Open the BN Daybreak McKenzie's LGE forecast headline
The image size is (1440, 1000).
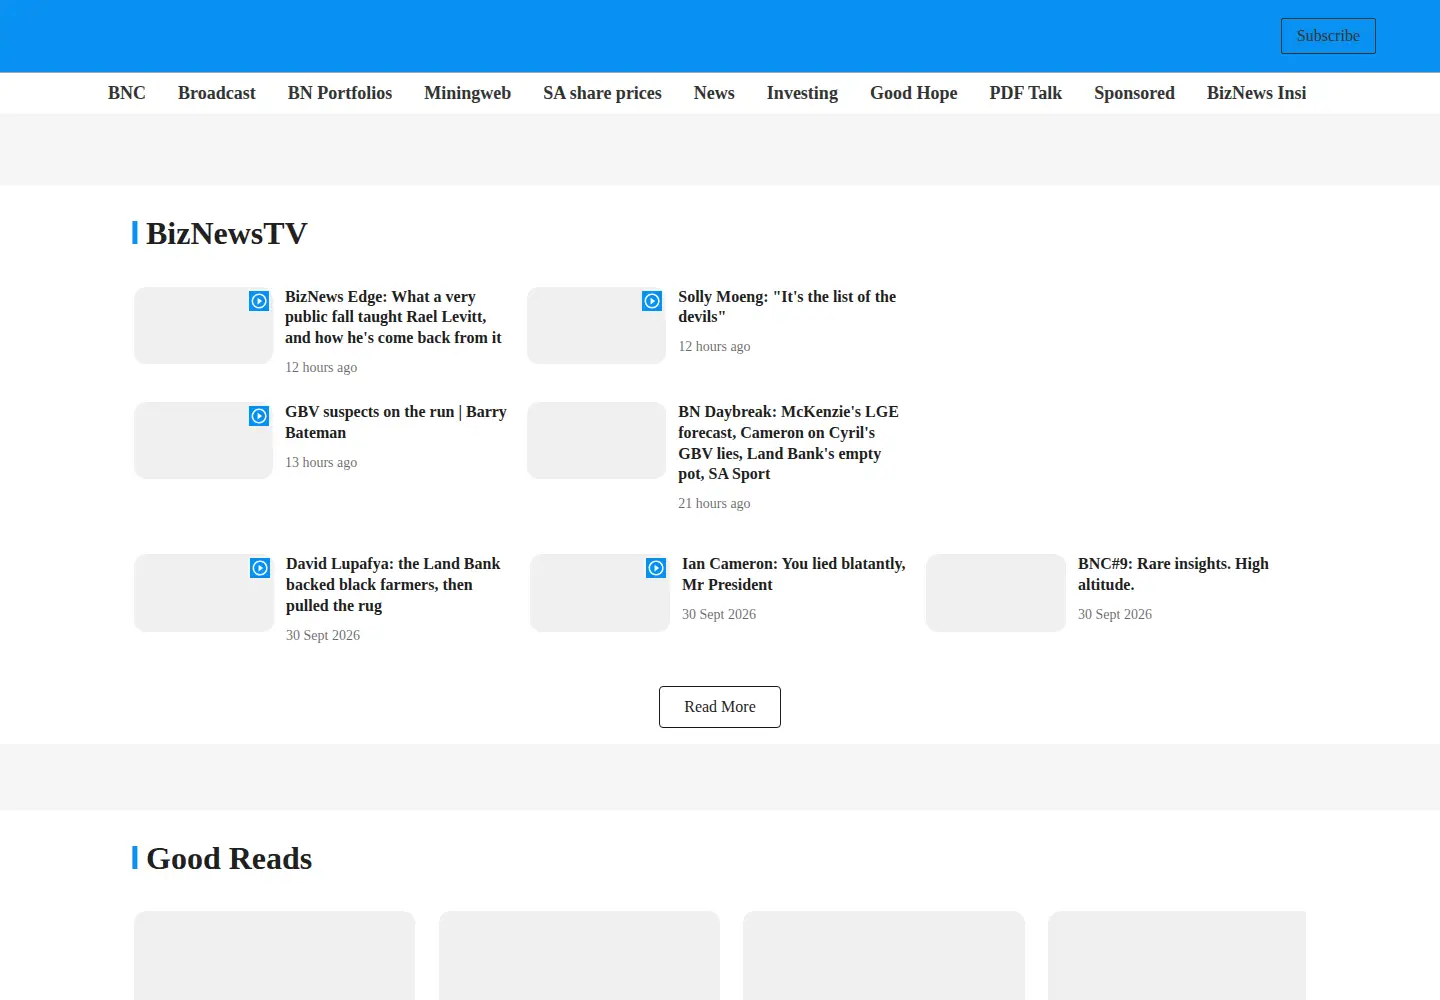pos(788,443)
